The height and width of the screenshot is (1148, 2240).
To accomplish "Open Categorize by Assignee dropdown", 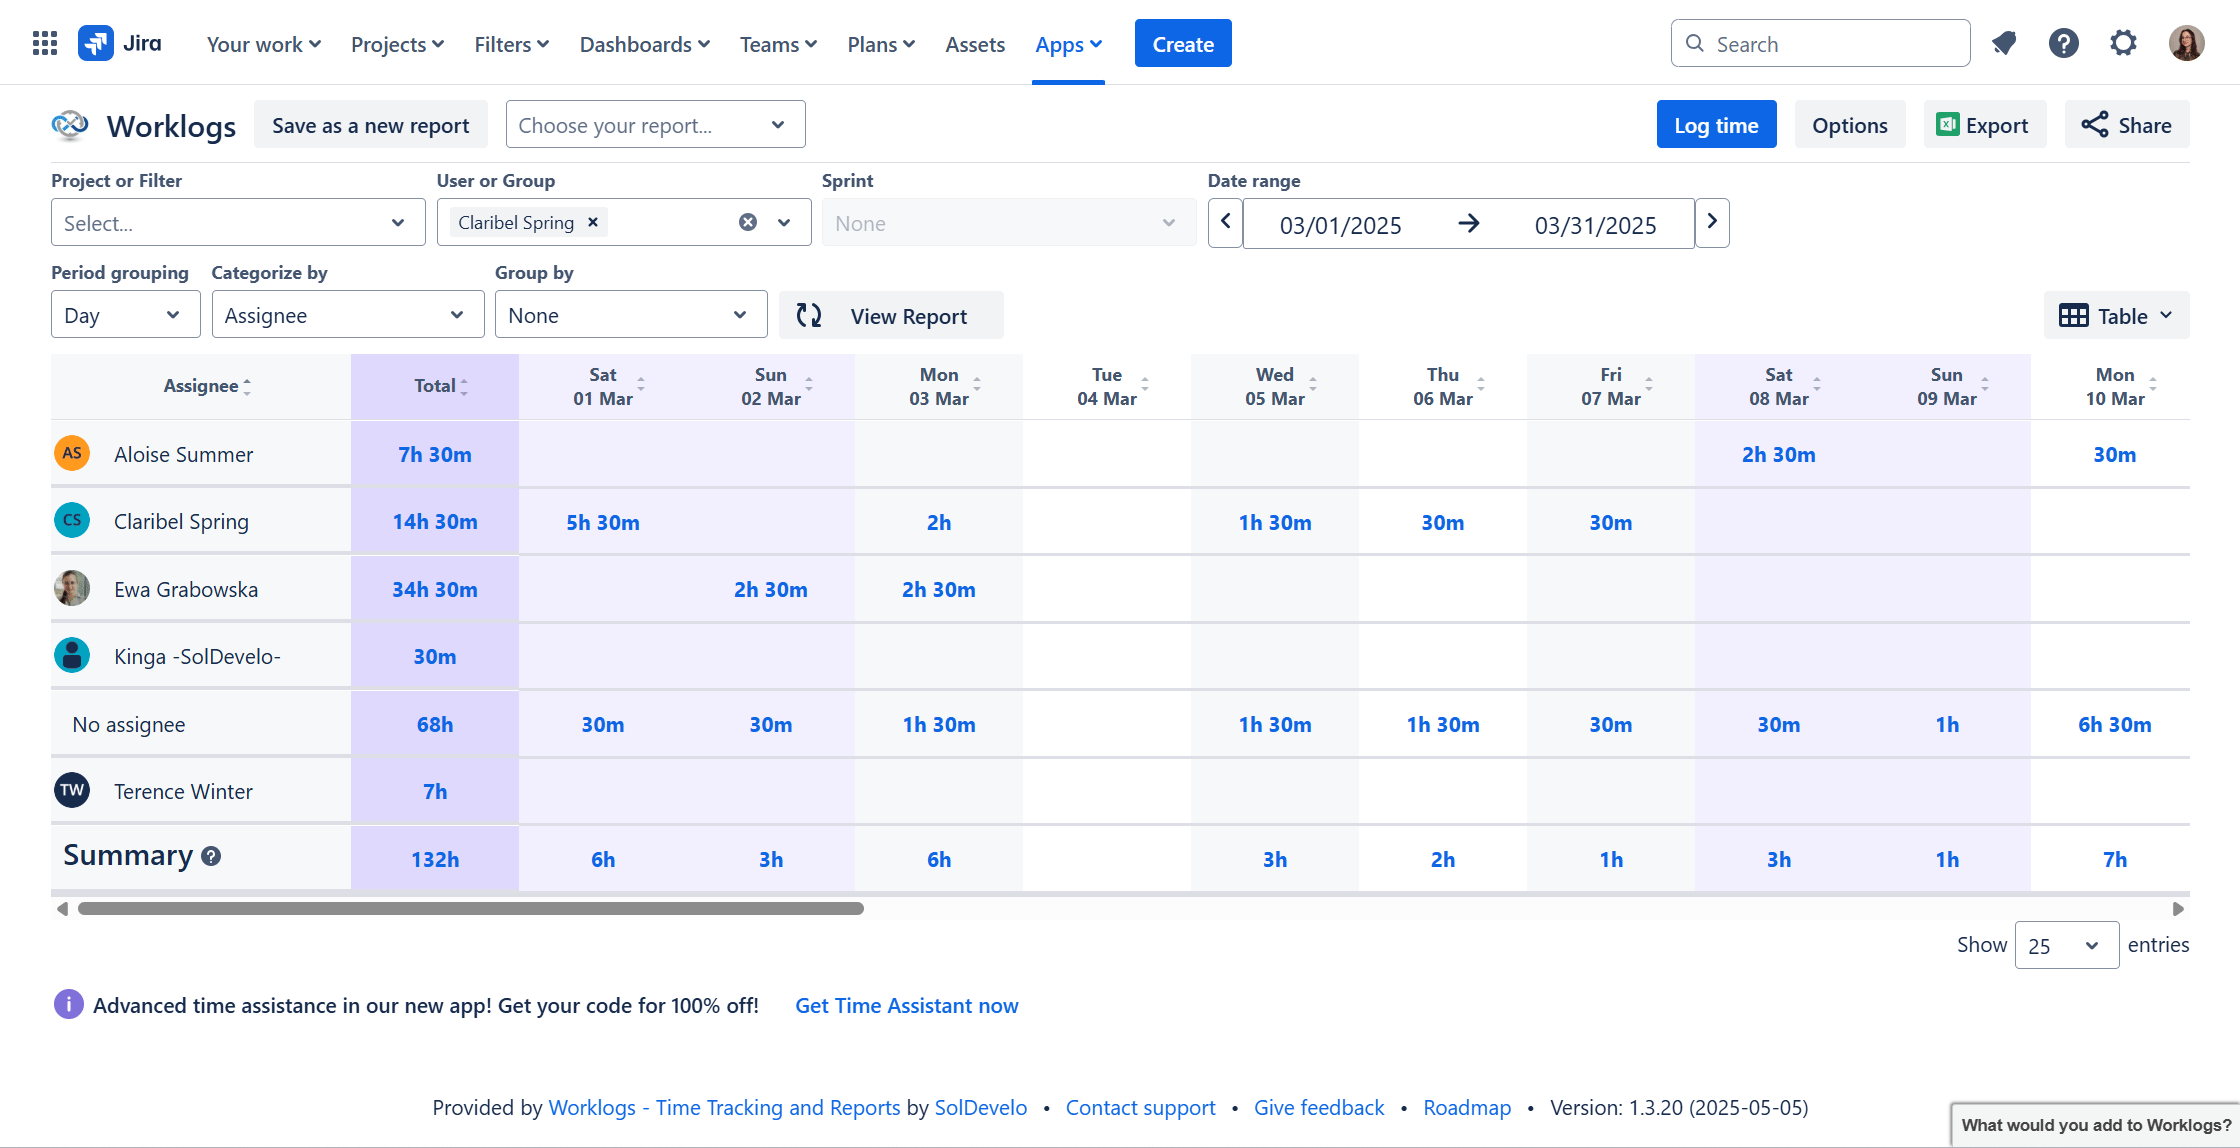I will (x=348, y=315).
